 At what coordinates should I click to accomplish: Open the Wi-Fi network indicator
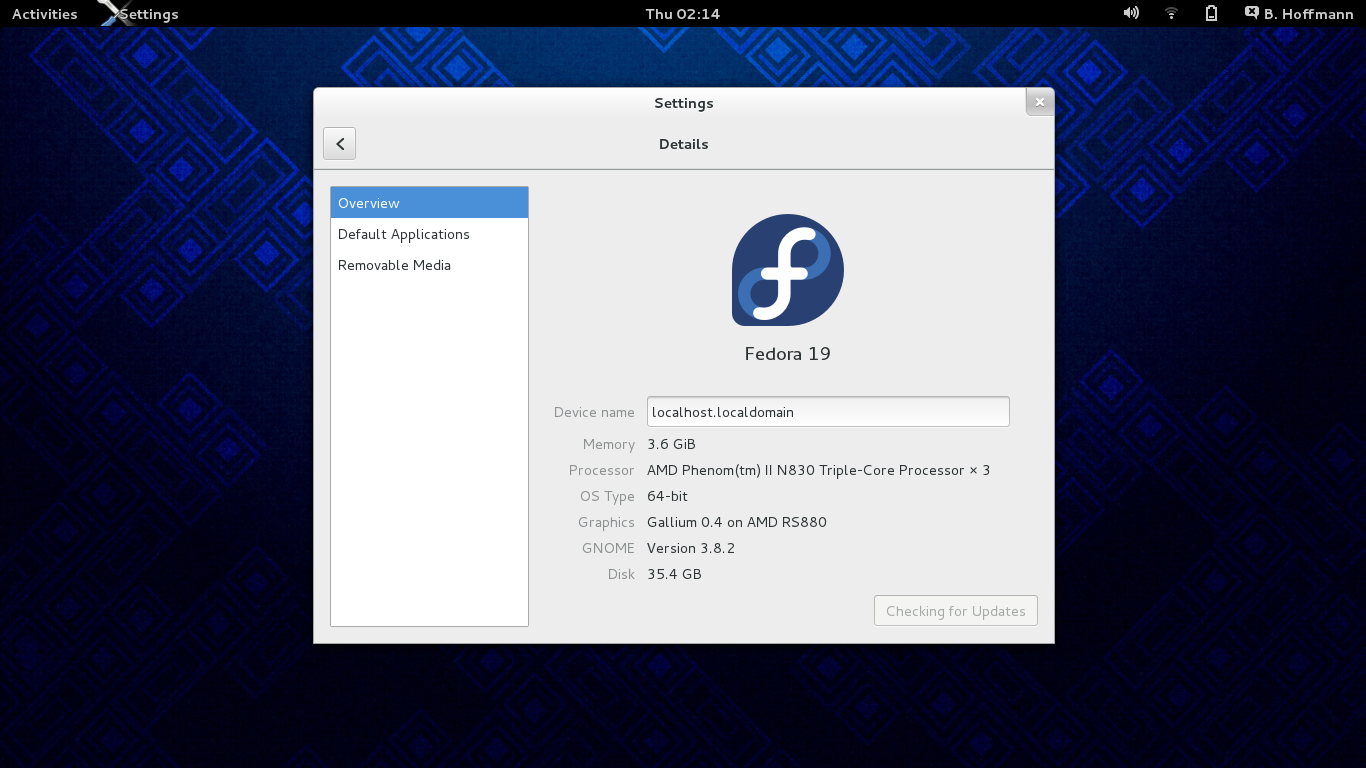click(x=1171, y=13)
